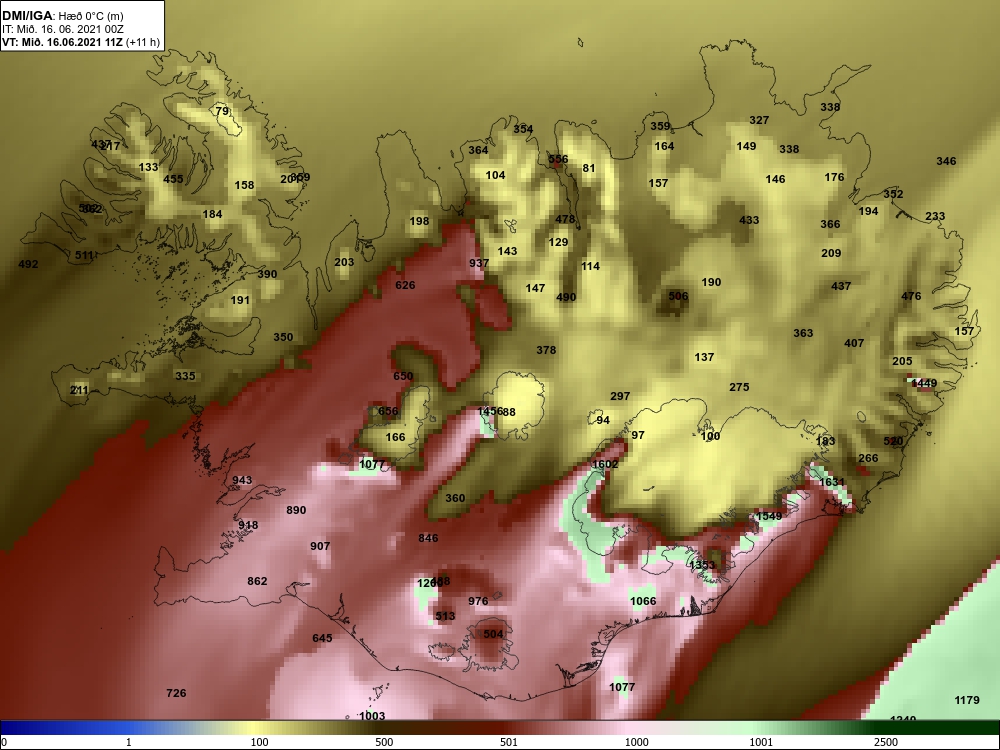Viewport: 1000px width, 750px height.
Task: Click the "(+11 h)" forecast offset
Action: [143, 43]
